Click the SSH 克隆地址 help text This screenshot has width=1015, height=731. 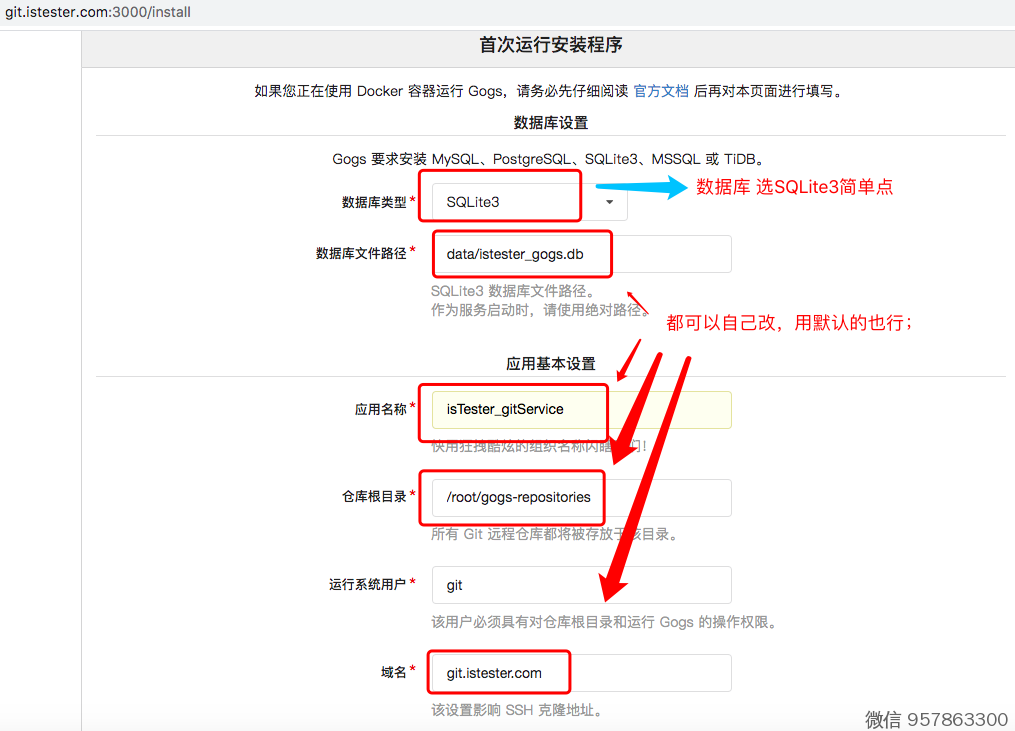516,711
